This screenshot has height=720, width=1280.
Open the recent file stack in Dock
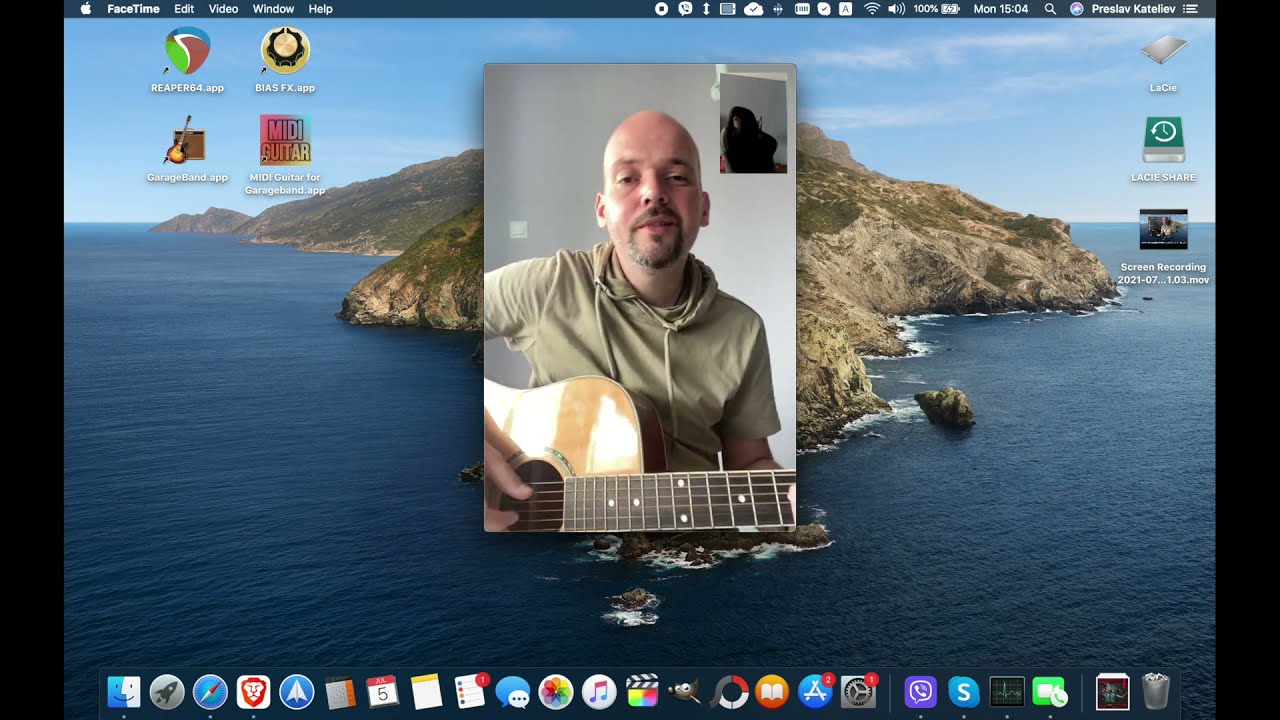coord(1112,691)
